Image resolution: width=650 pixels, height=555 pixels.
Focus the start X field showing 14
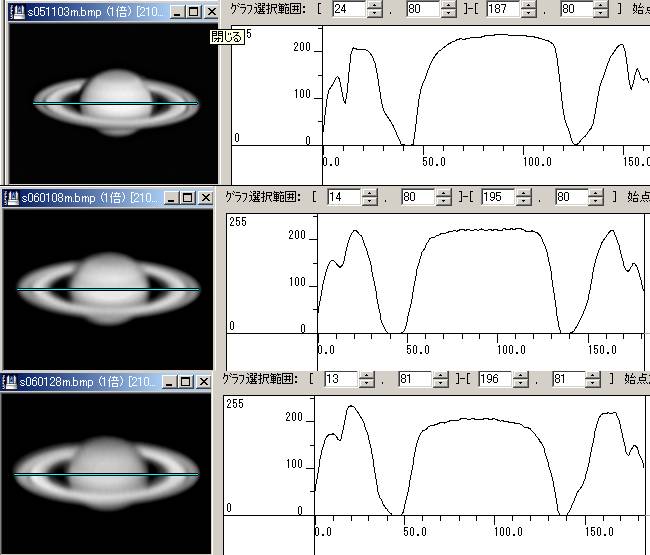344,196
